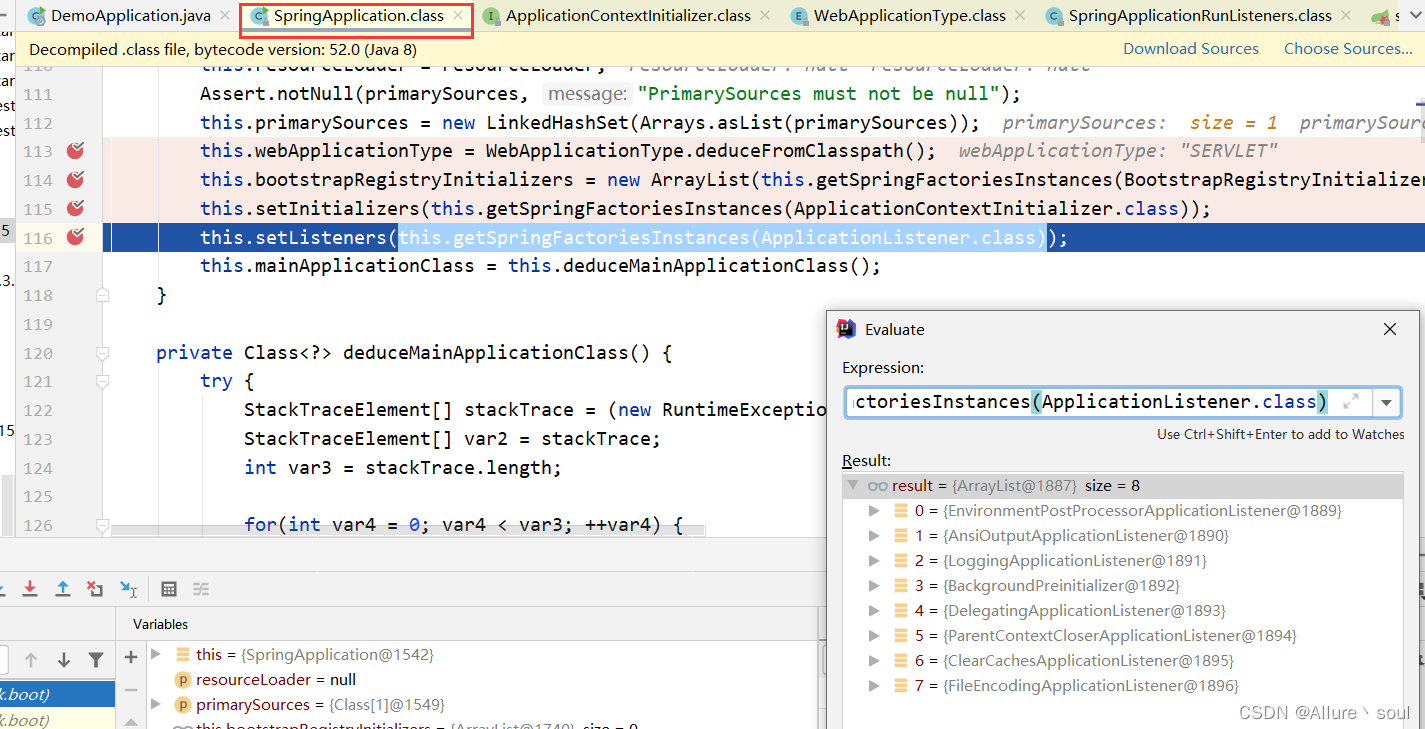
Task: Expand the expression field to multiline
Action: point(1351,402)
